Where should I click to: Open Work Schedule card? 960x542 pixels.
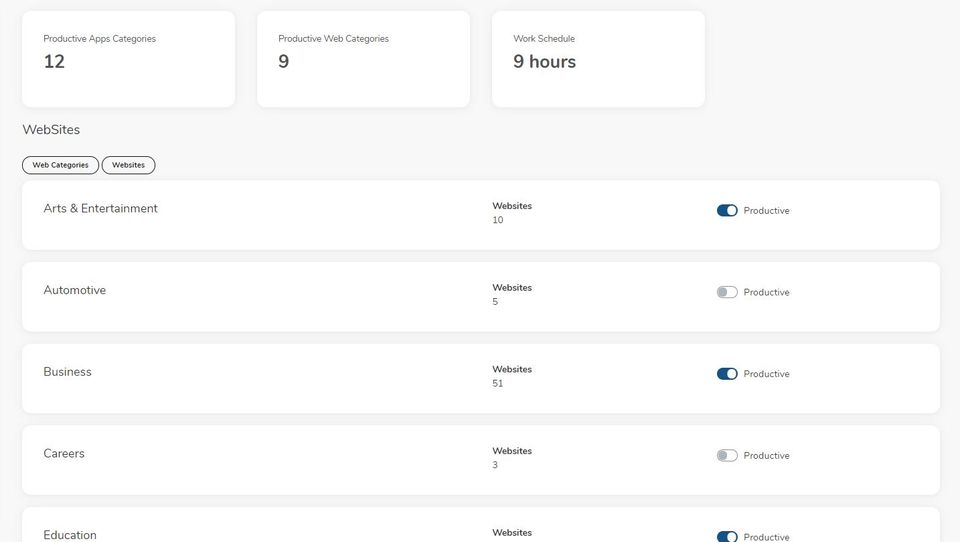pyautogui.click(x=598, y=59)
